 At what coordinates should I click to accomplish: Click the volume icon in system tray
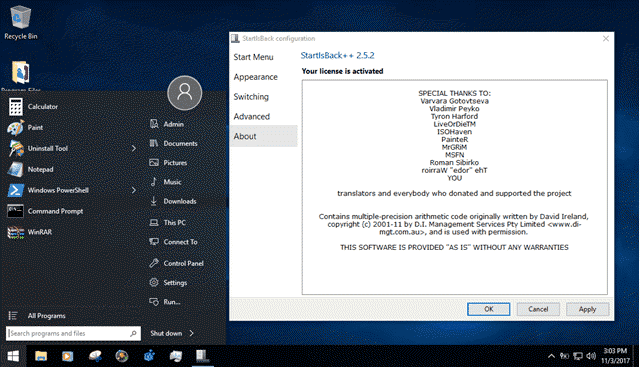pos(591,356)
